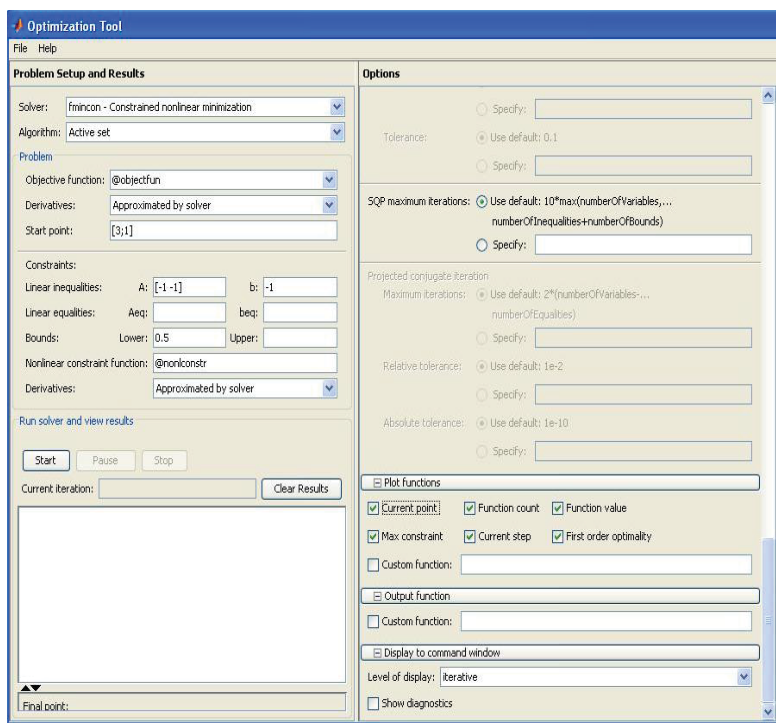Open the Objective function dropdown
The image size is (783, 728).
point(329,180)
